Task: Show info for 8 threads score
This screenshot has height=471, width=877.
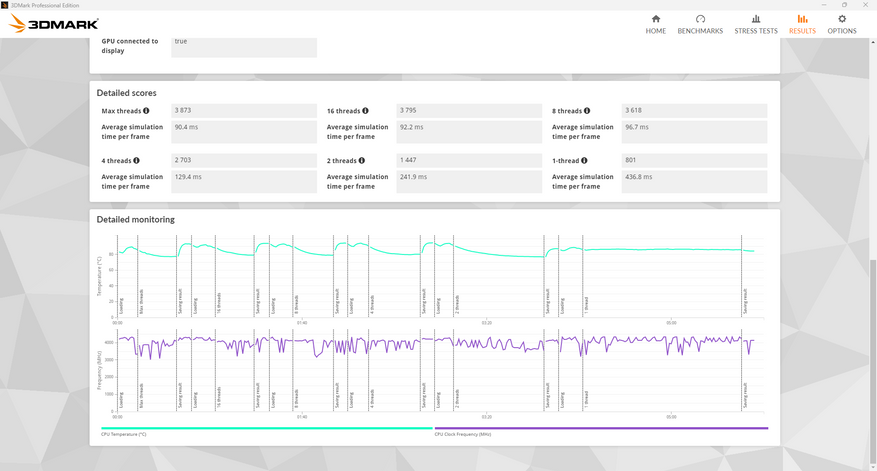Action: click(587, 111)
